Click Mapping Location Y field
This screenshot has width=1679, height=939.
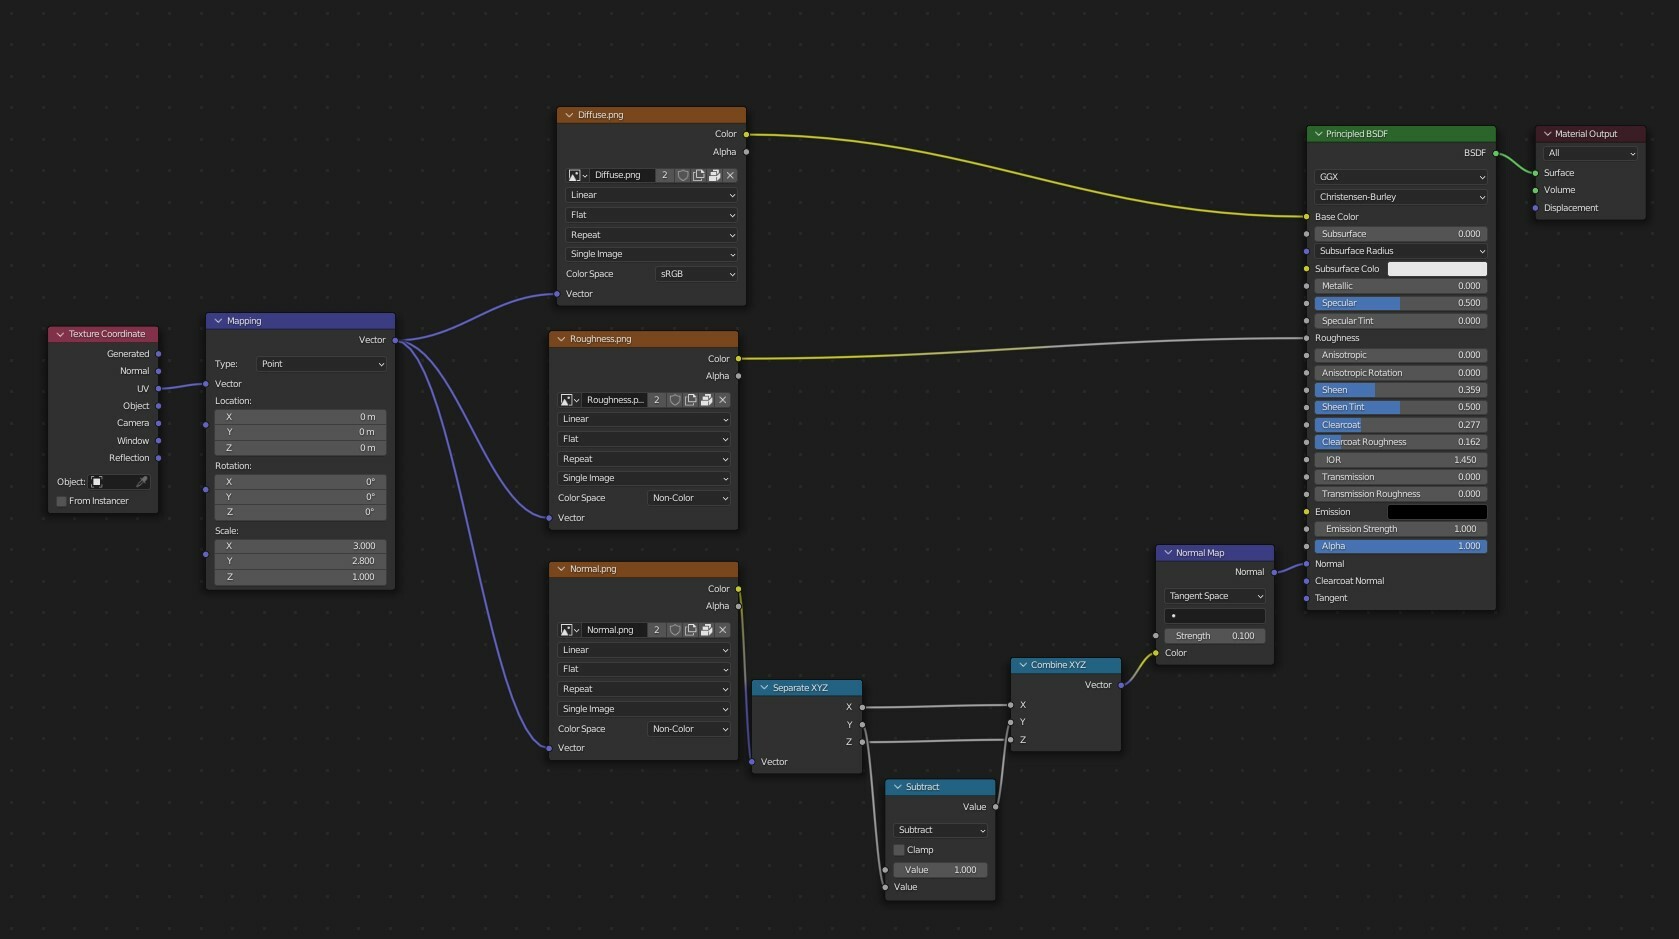301,432
